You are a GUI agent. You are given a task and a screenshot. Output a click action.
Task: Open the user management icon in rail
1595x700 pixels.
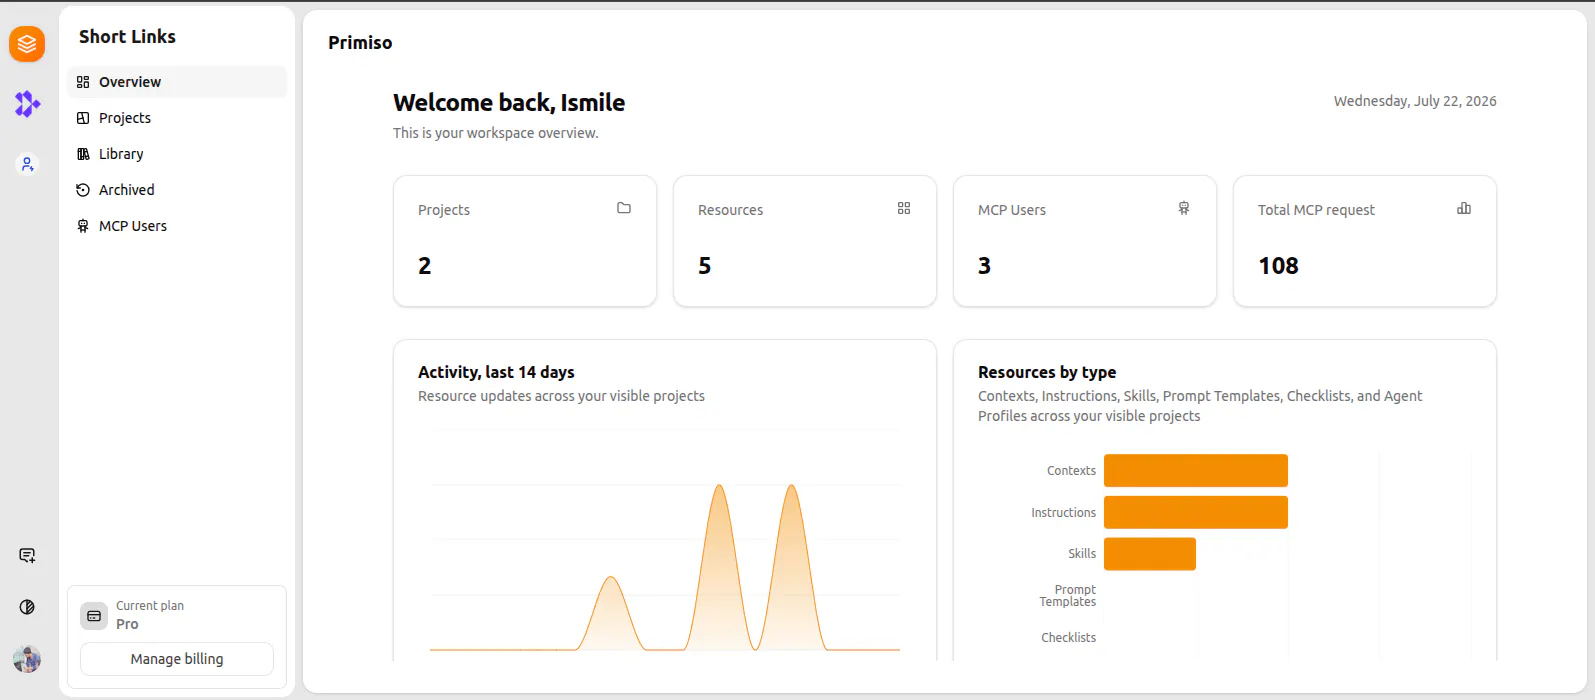[x=27, y=164]
